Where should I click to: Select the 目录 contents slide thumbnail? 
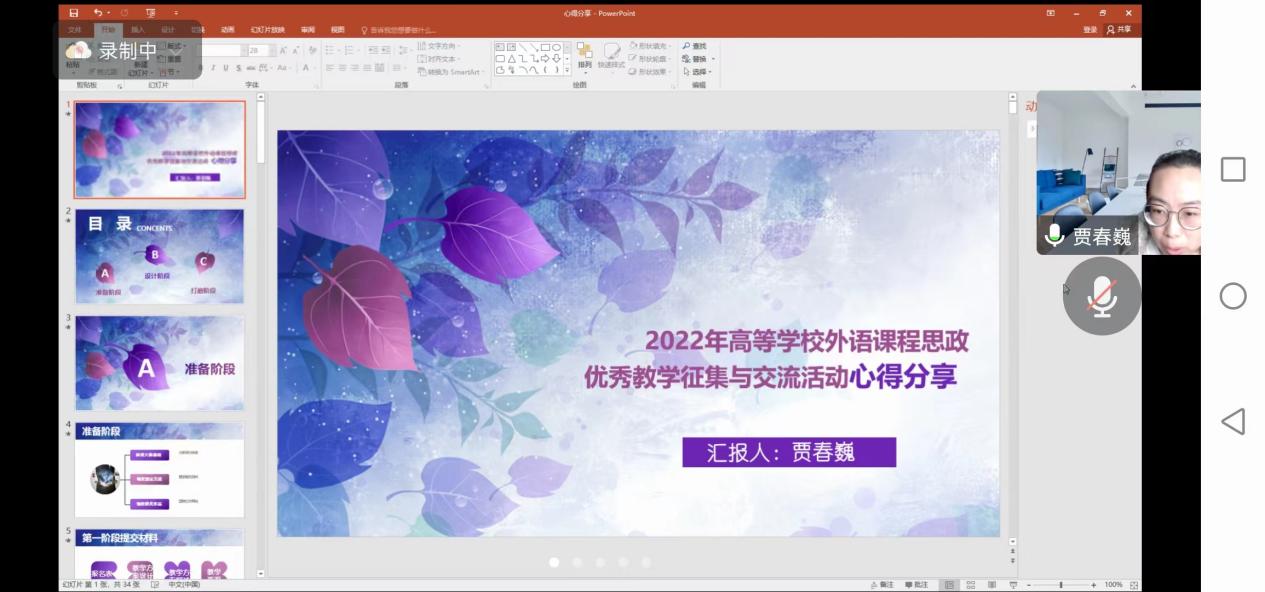click(x=159, y=256)
